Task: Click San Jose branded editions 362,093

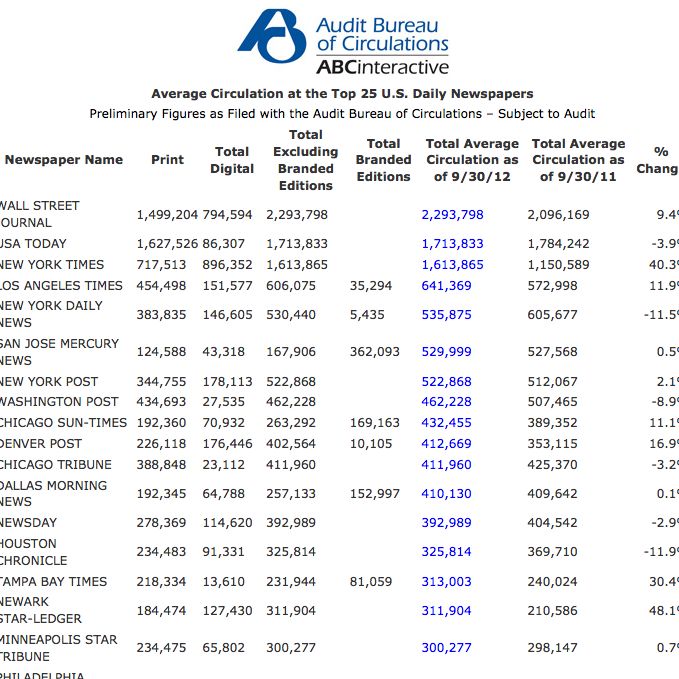Action: 375,352
